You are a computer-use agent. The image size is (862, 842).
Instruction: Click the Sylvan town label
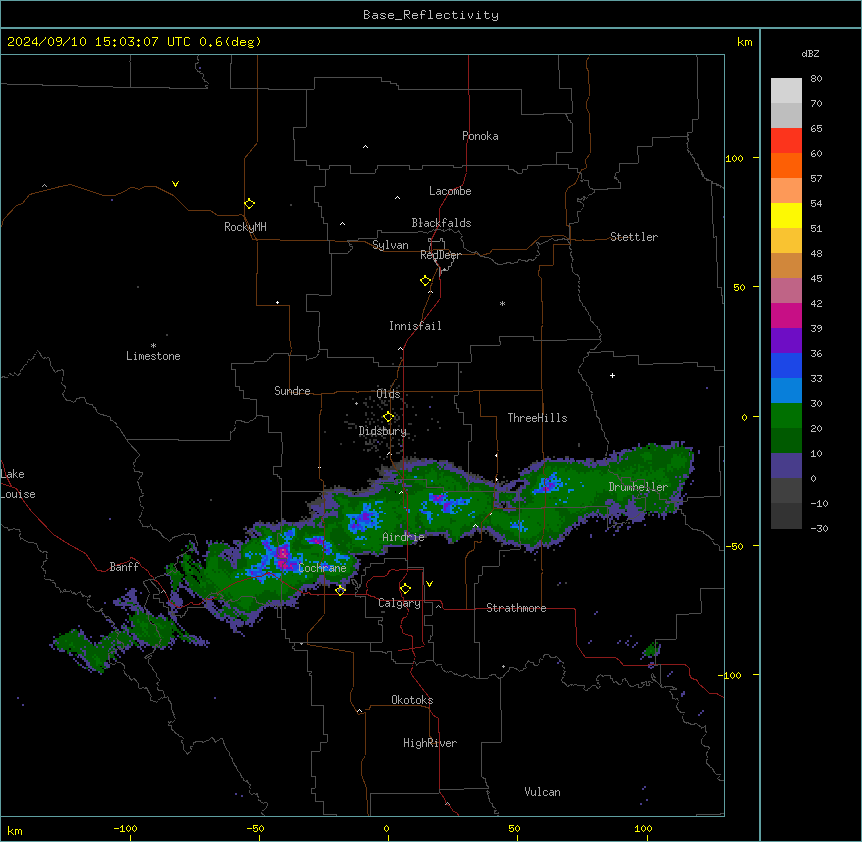click(x=390, y=245)
